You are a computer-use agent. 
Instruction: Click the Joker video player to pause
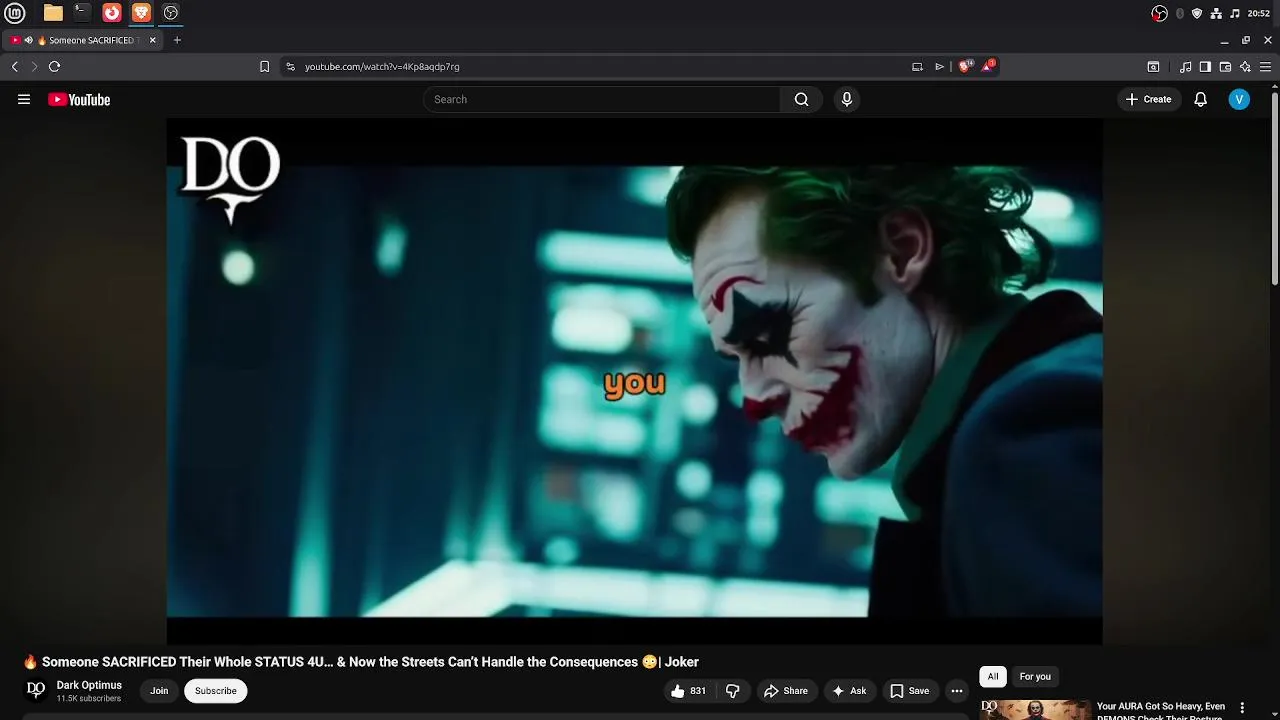click(634, 381)
